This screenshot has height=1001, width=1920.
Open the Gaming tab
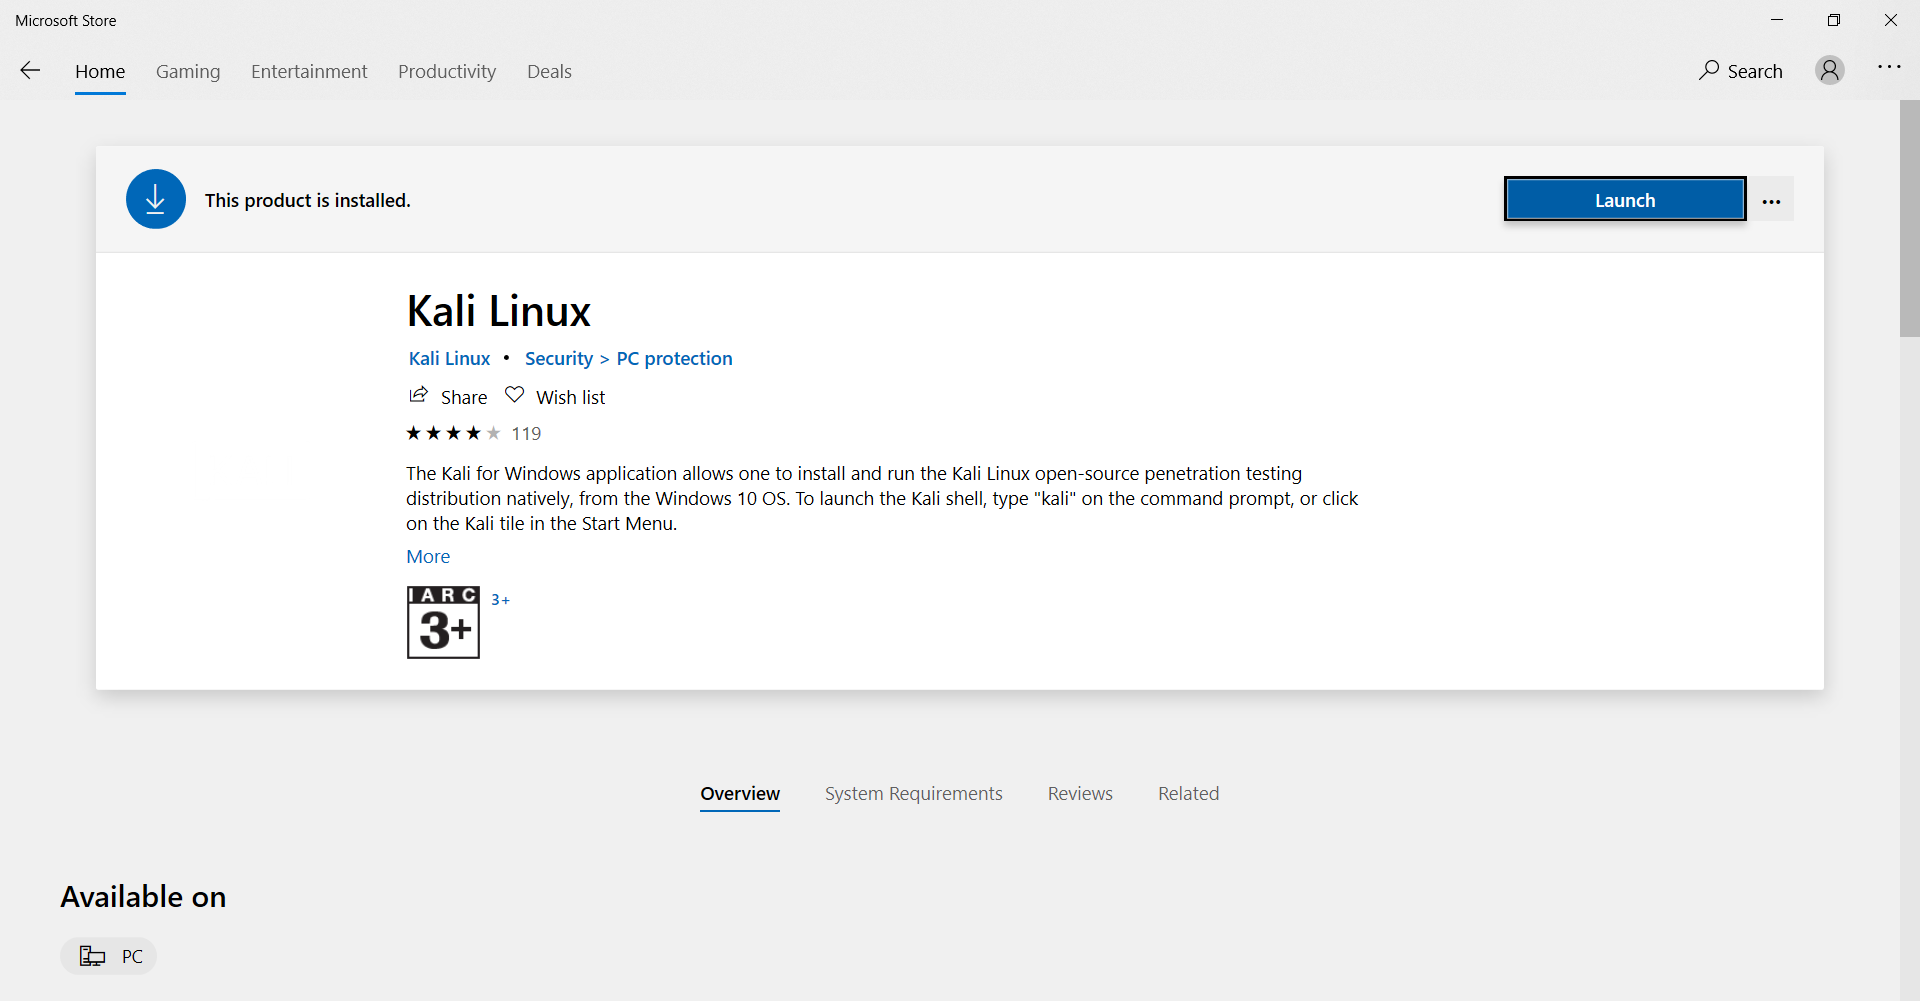(188, 71)
